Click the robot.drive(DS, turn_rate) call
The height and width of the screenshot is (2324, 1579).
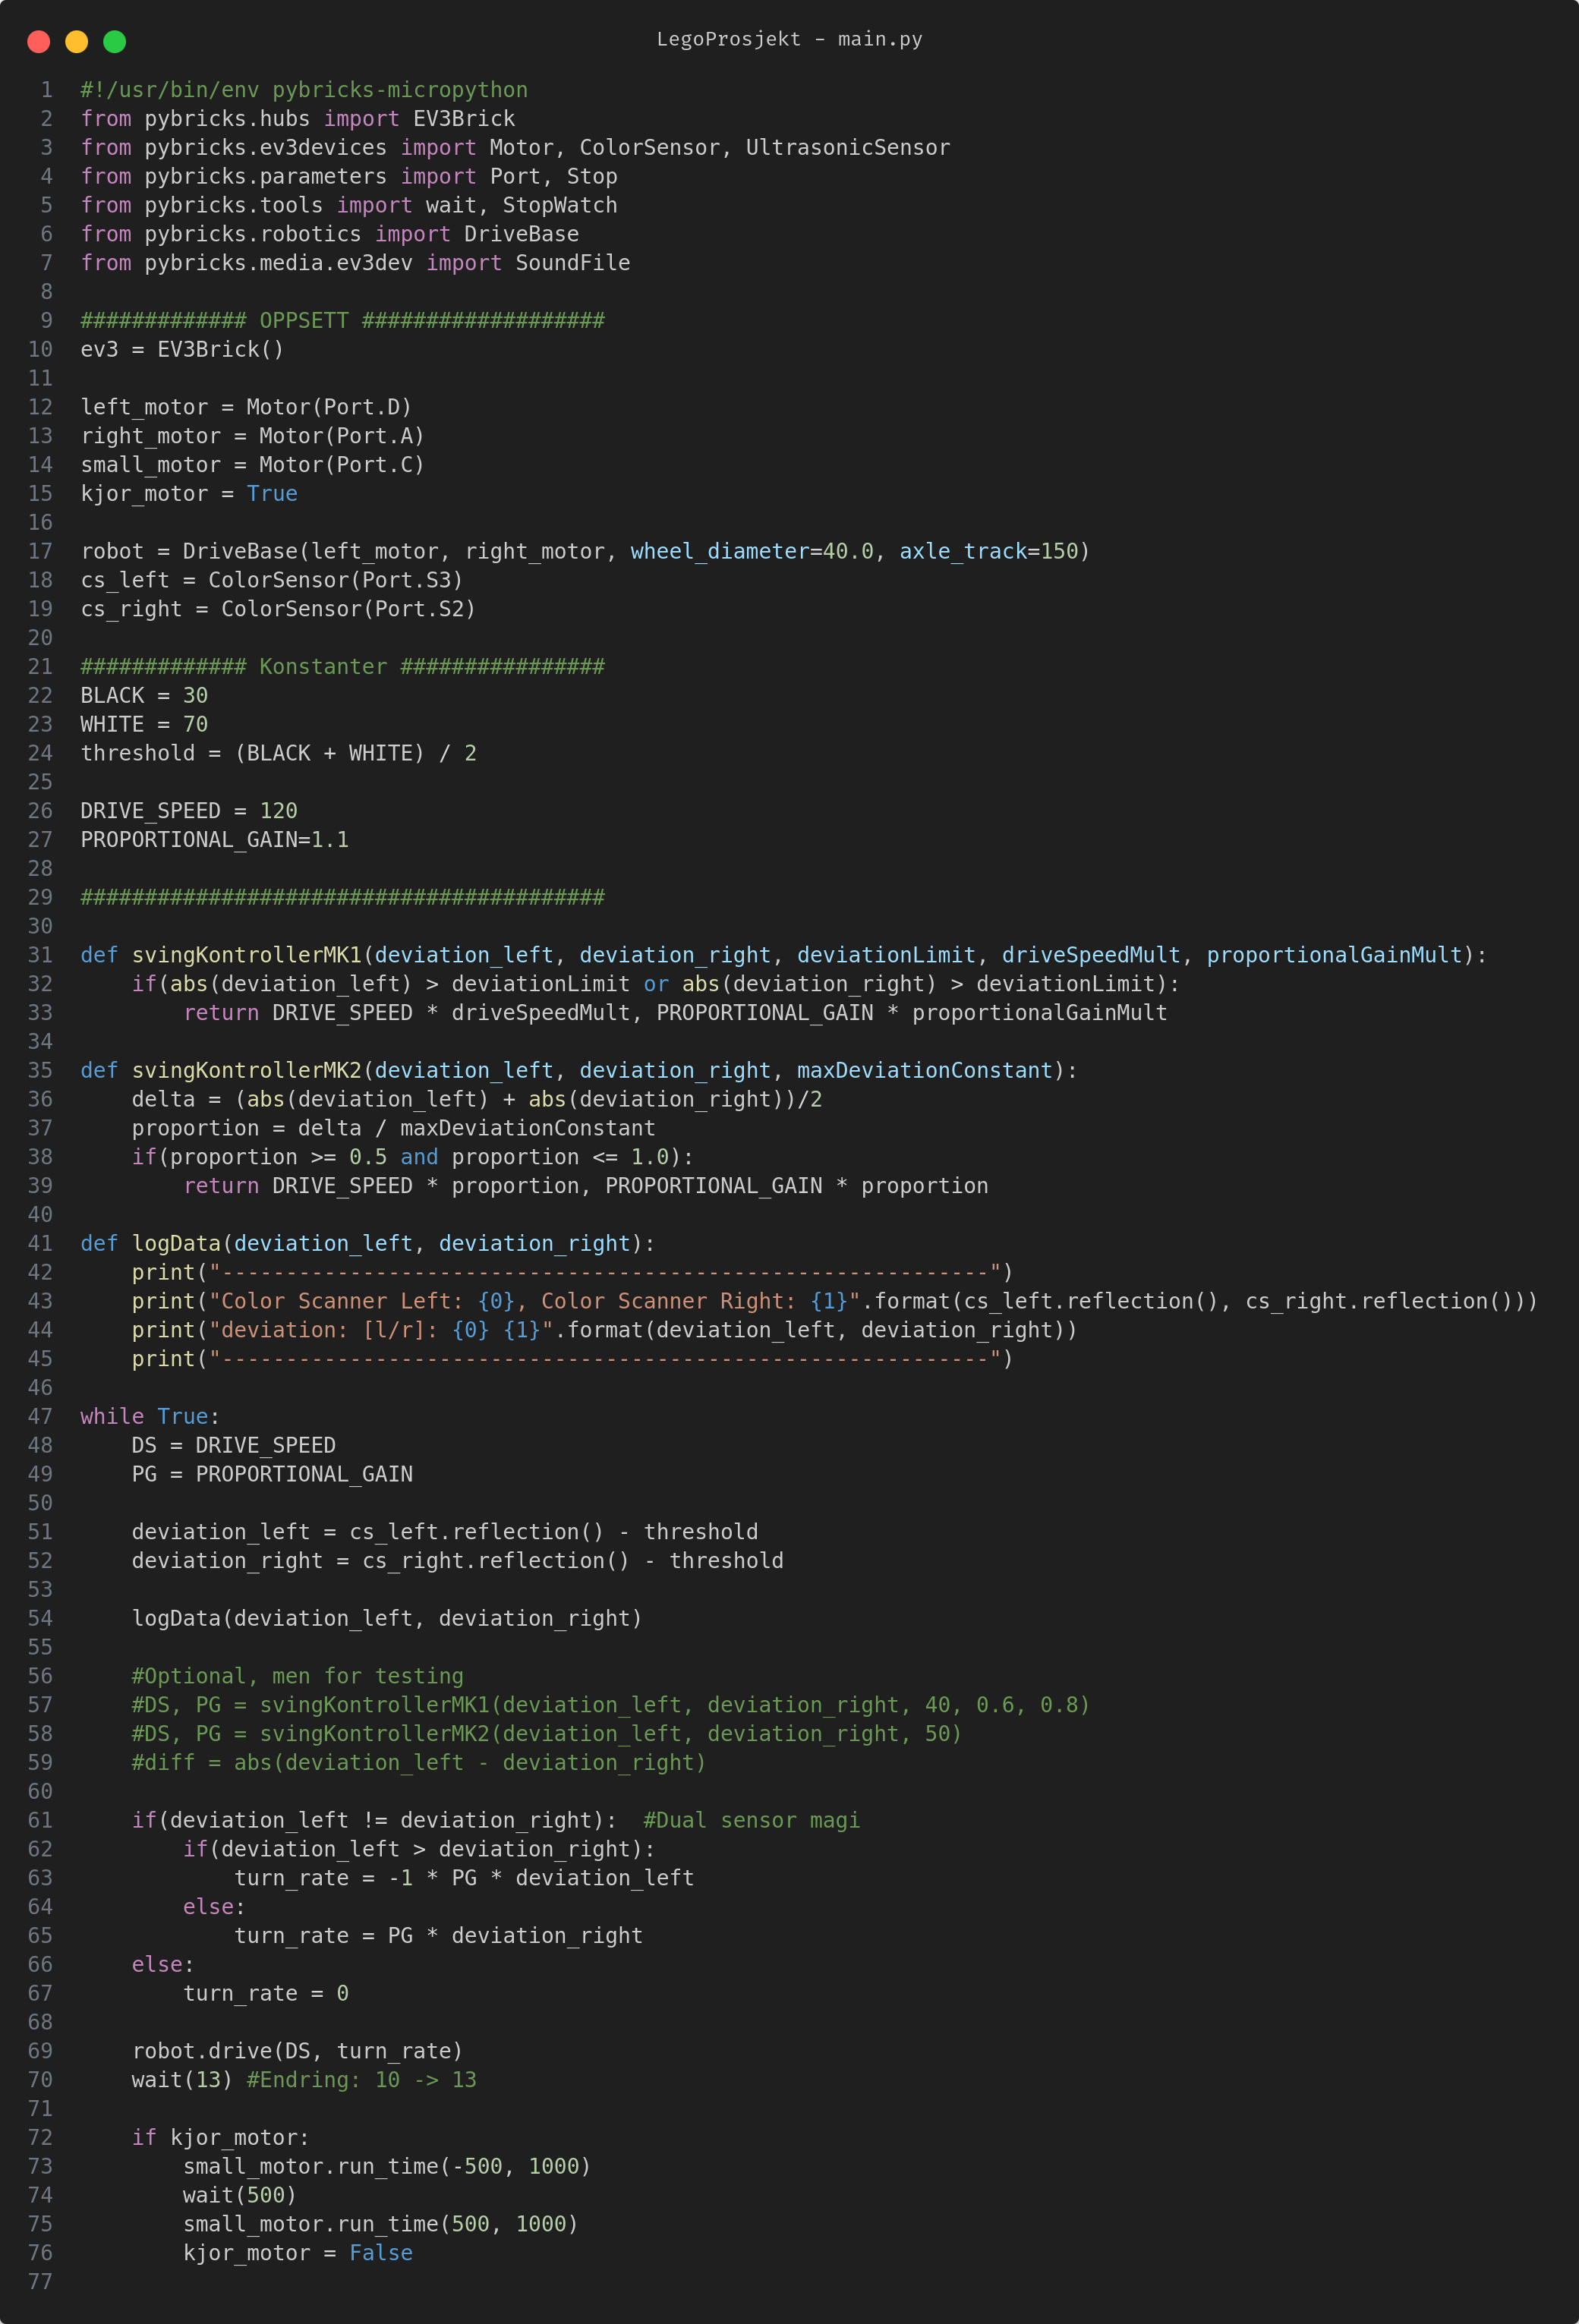297,2051
